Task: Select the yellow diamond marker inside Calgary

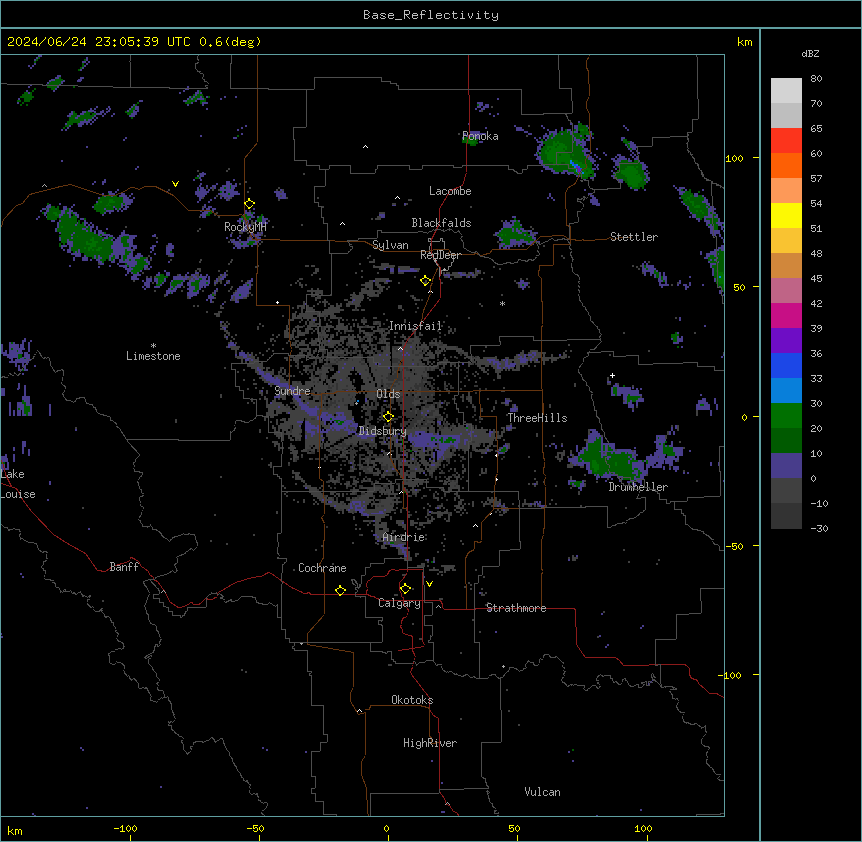Action: tap(405, 589)
